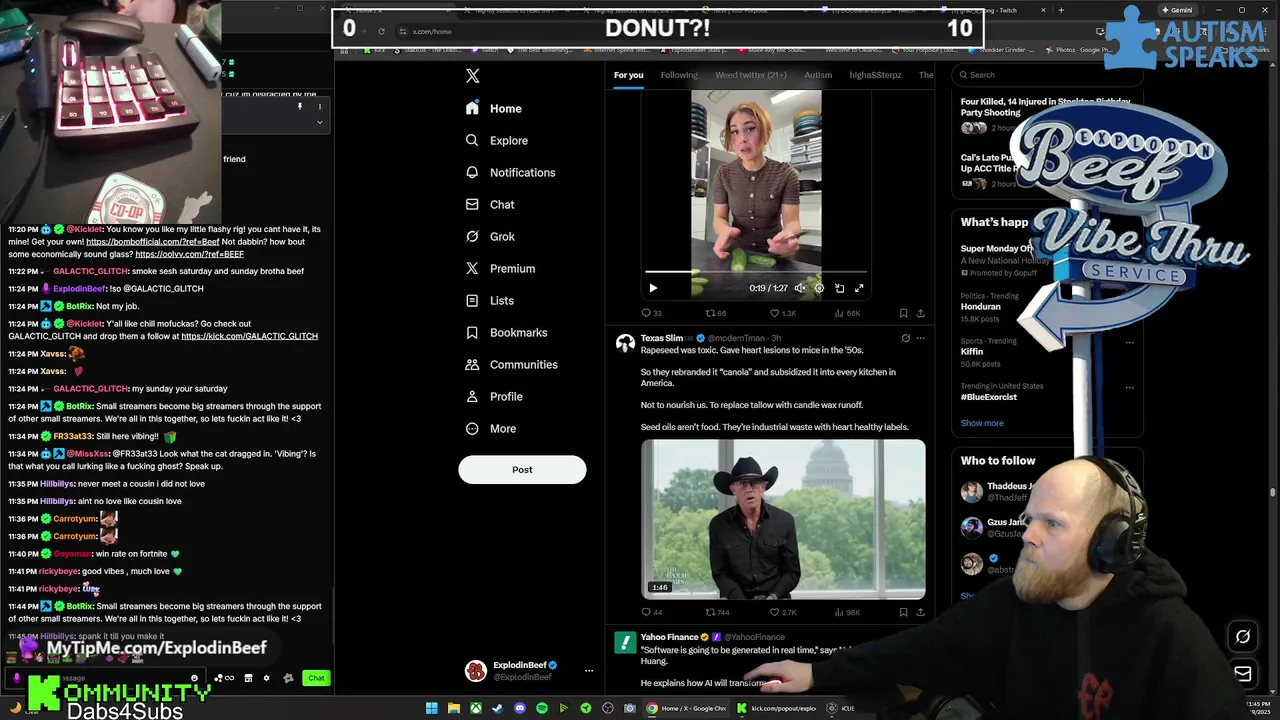Repost the cucumber video post
The width and height of the screenshot is (1280, 720).
pos(715,313)
